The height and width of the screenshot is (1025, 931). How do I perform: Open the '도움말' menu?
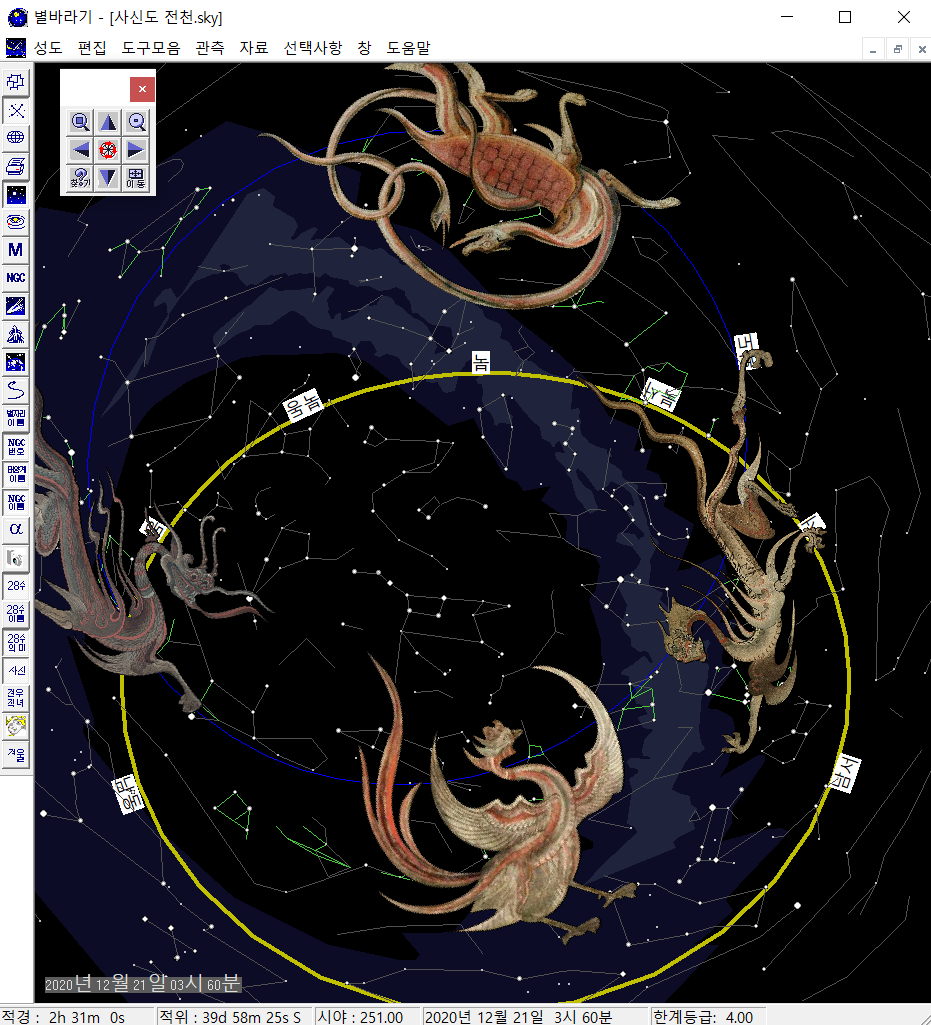click(x=409, y=48)
